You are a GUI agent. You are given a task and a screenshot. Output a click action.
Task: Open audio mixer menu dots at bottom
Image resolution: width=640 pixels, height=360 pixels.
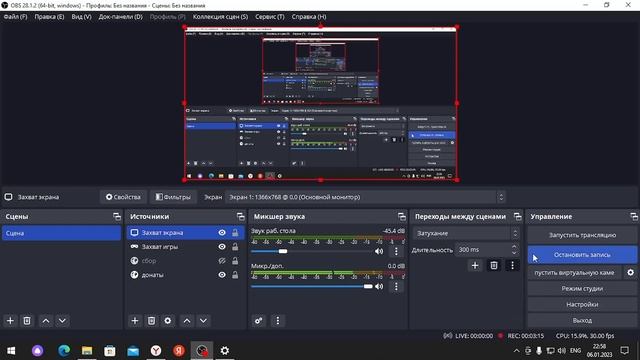coord(278,321)
